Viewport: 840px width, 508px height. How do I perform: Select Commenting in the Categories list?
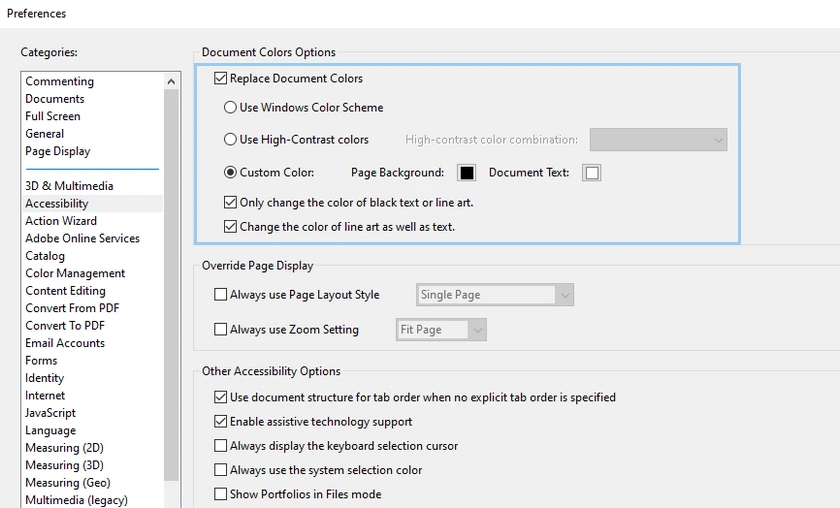click(x=60, y=82)
